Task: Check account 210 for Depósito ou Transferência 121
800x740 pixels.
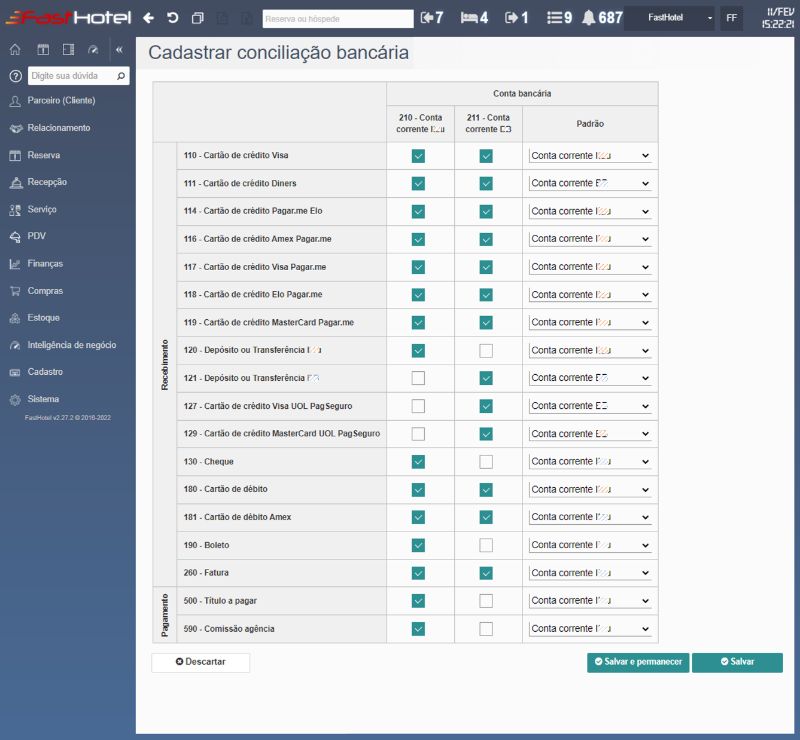Action: pos(418,378)
